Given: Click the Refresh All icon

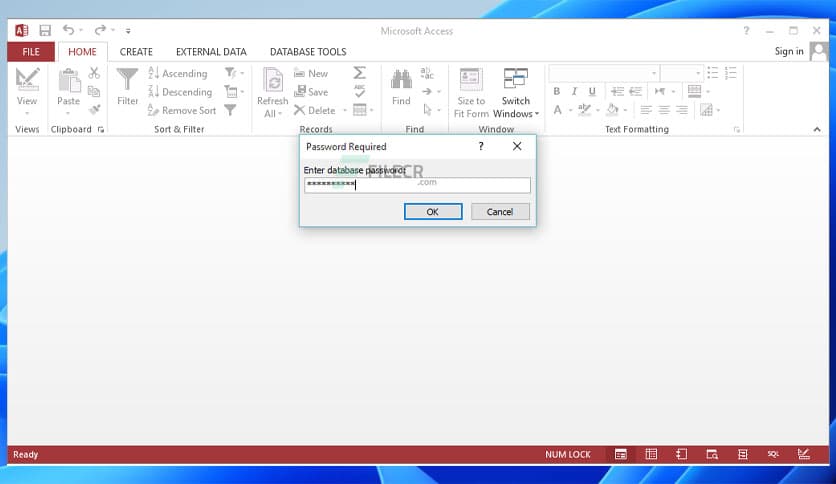Looking at the screenshot, I should [273, 80].
